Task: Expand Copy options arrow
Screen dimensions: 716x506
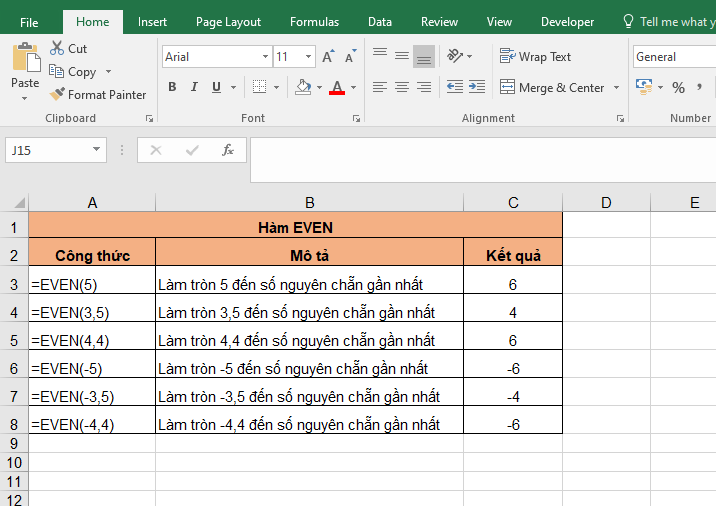Action: 108,72
